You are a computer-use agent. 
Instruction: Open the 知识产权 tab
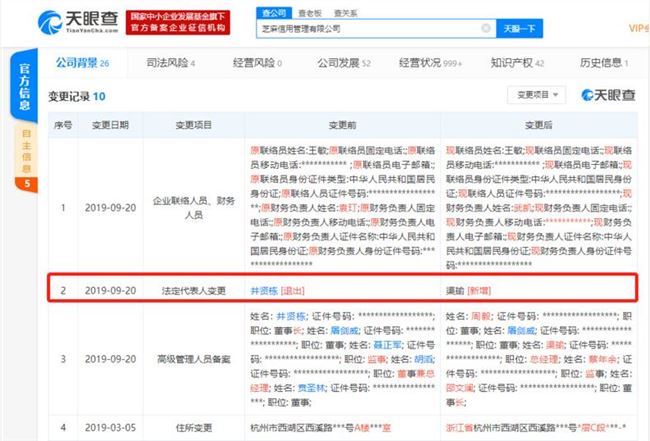pos(517,63)
